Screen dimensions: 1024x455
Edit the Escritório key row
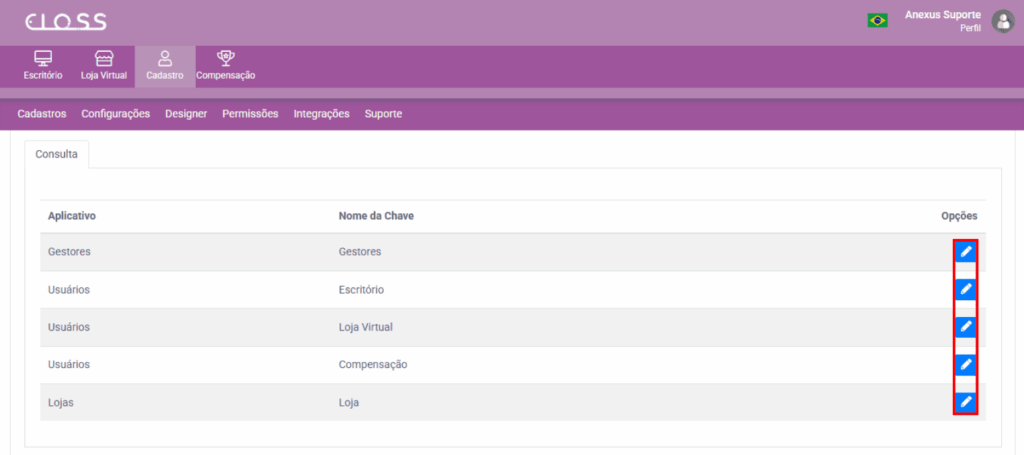point(965,290)
